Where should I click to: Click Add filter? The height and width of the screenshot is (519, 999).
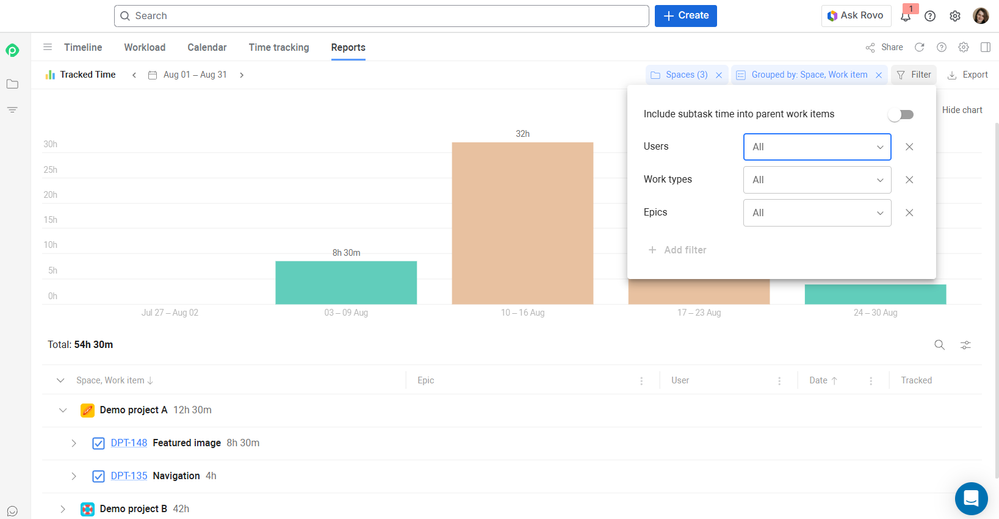click(x=677, y=250)
